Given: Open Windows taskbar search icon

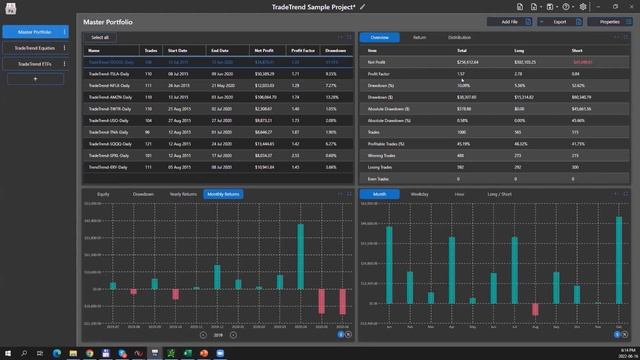Looking at the screenshot, I should (24, 353).
